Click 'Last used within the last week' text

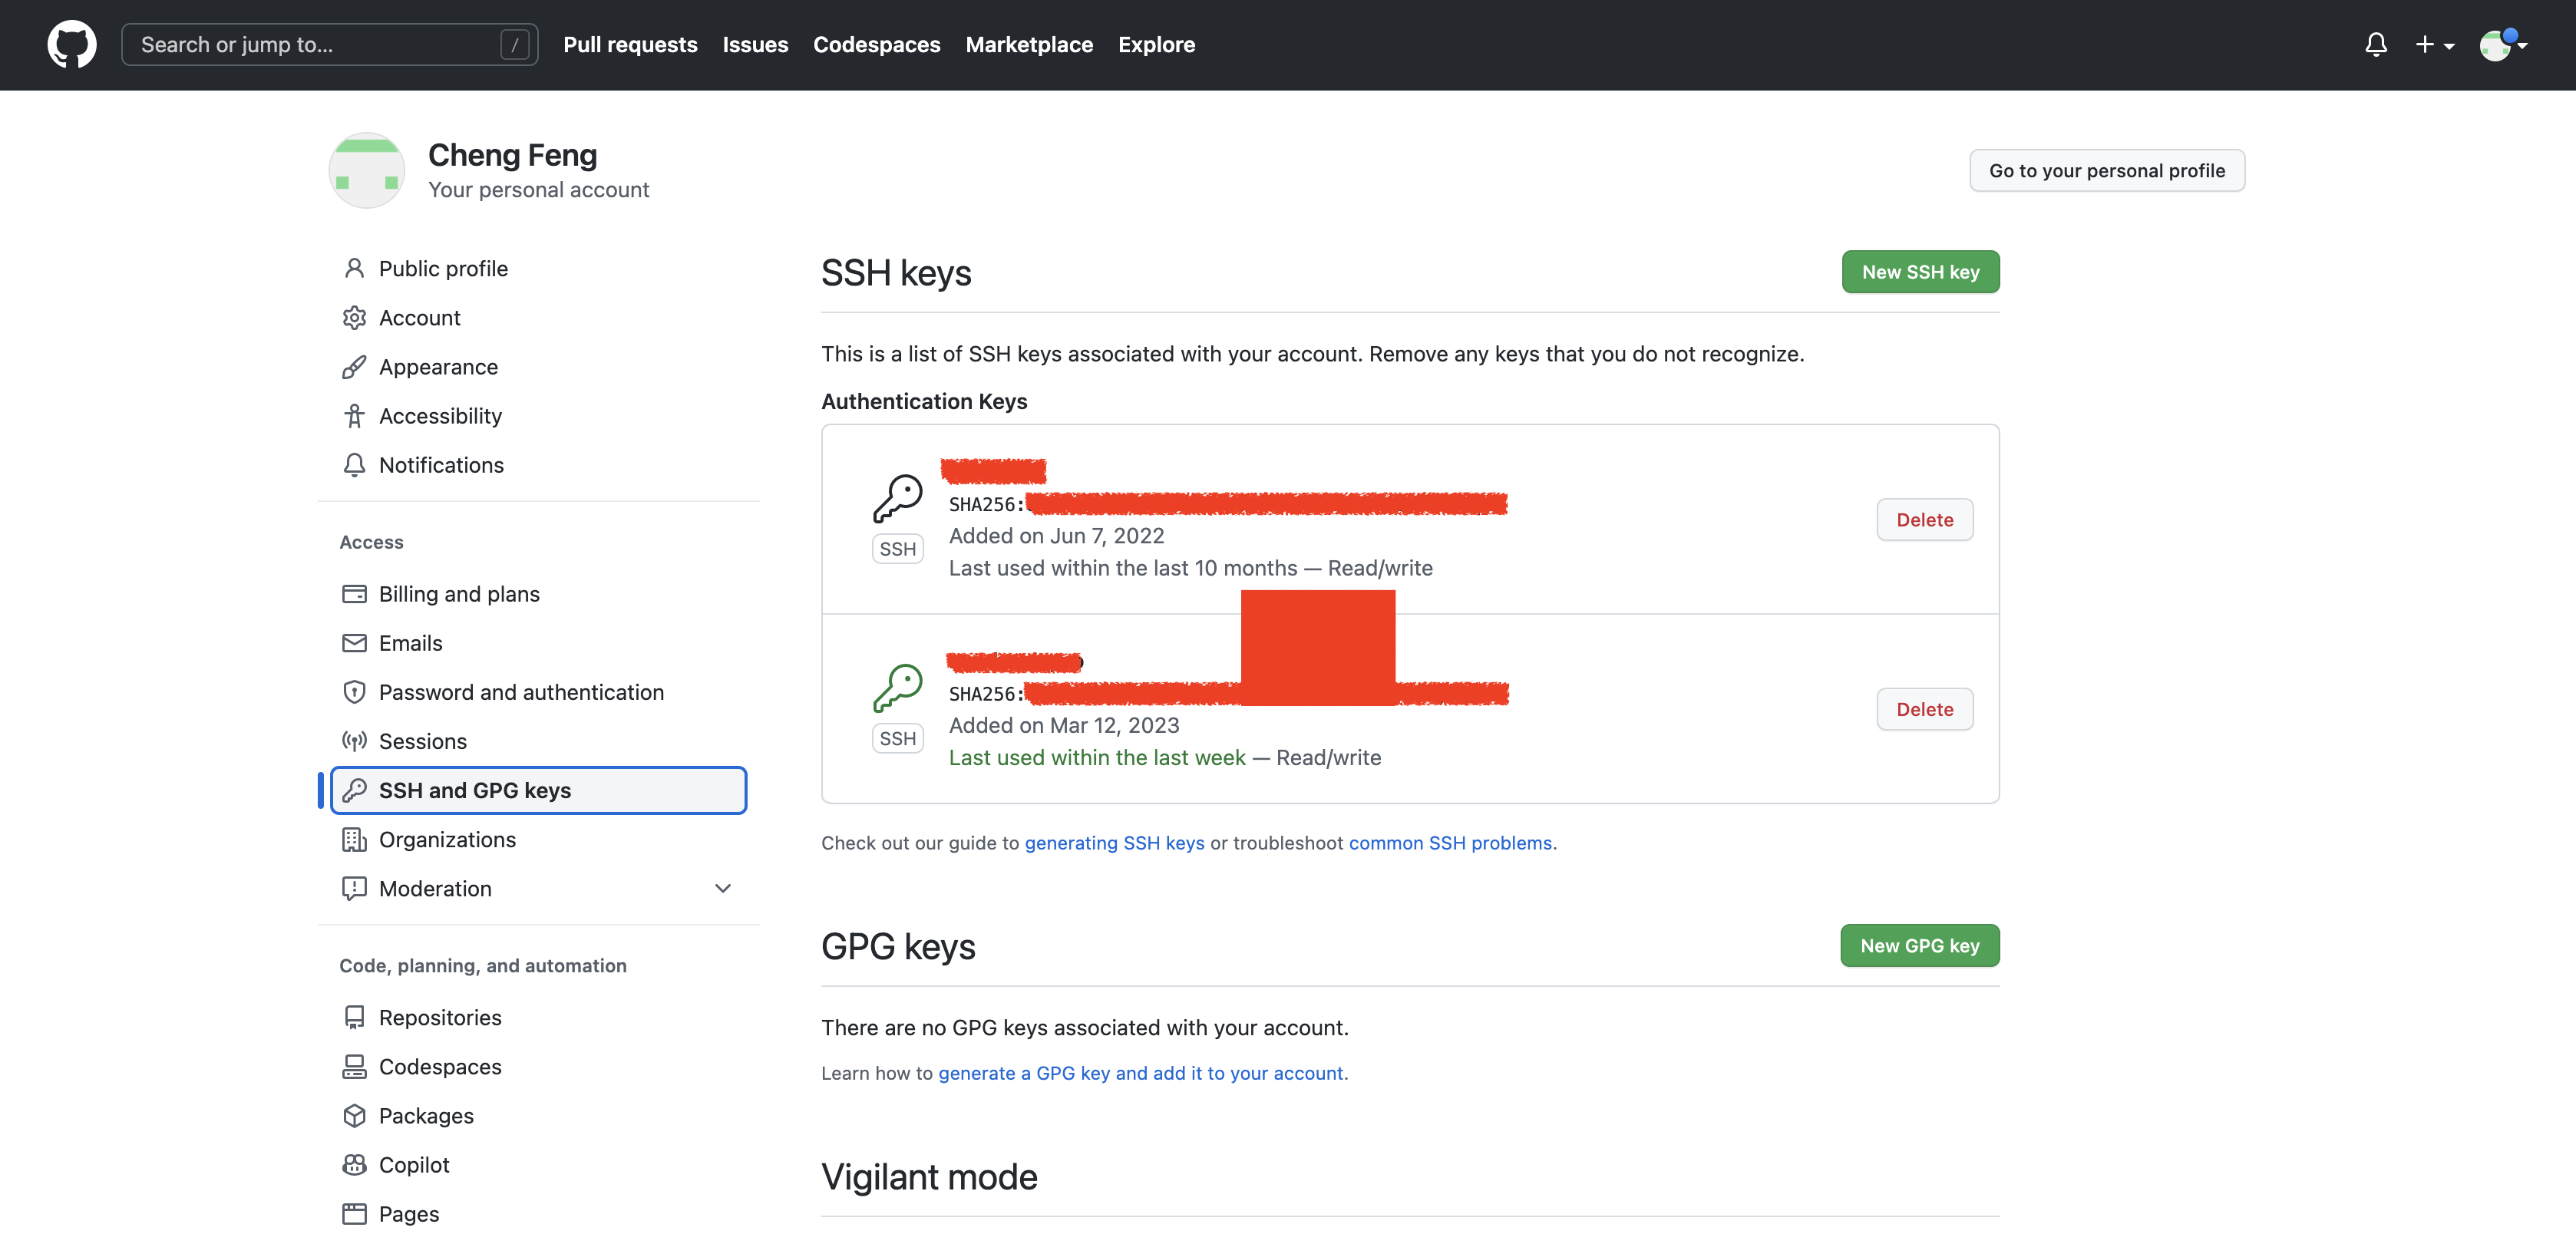[1097, 758]
